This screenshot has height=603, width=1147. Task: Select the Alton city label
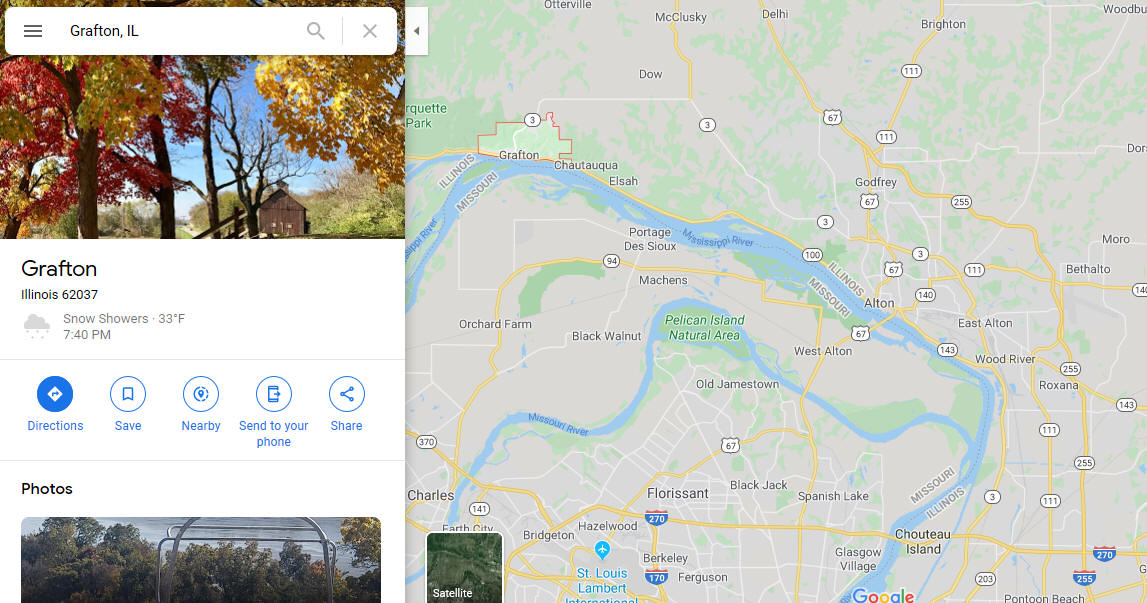tap(879, 303)
